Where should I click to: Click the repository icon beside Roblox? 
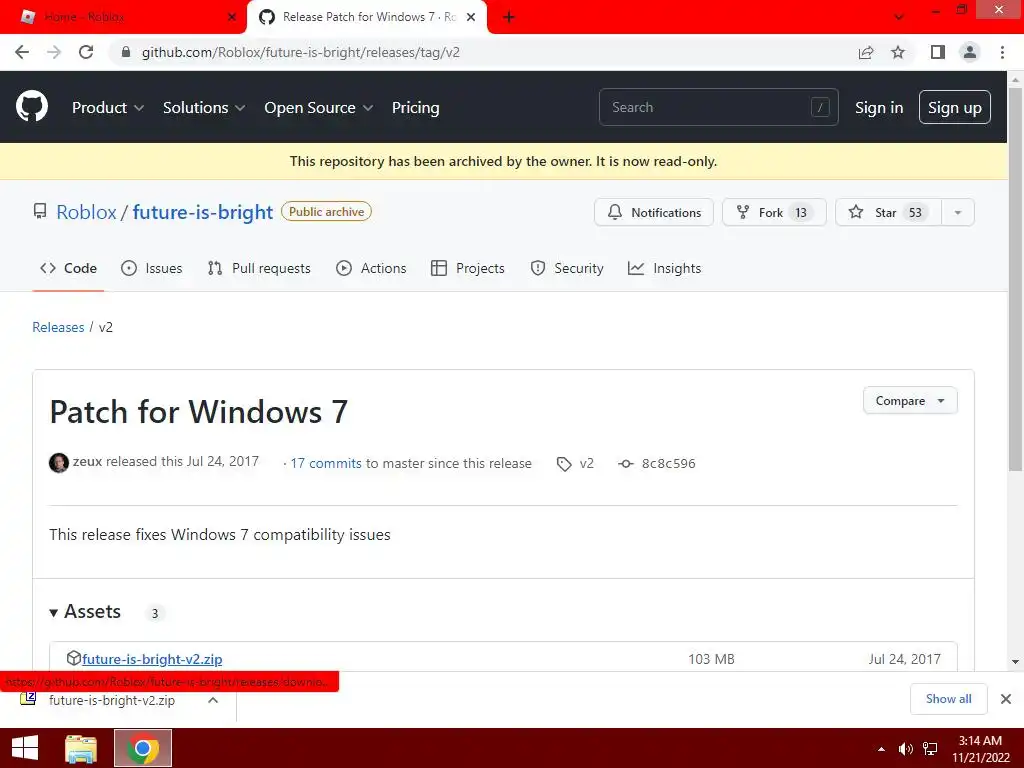tap(40, 211)
